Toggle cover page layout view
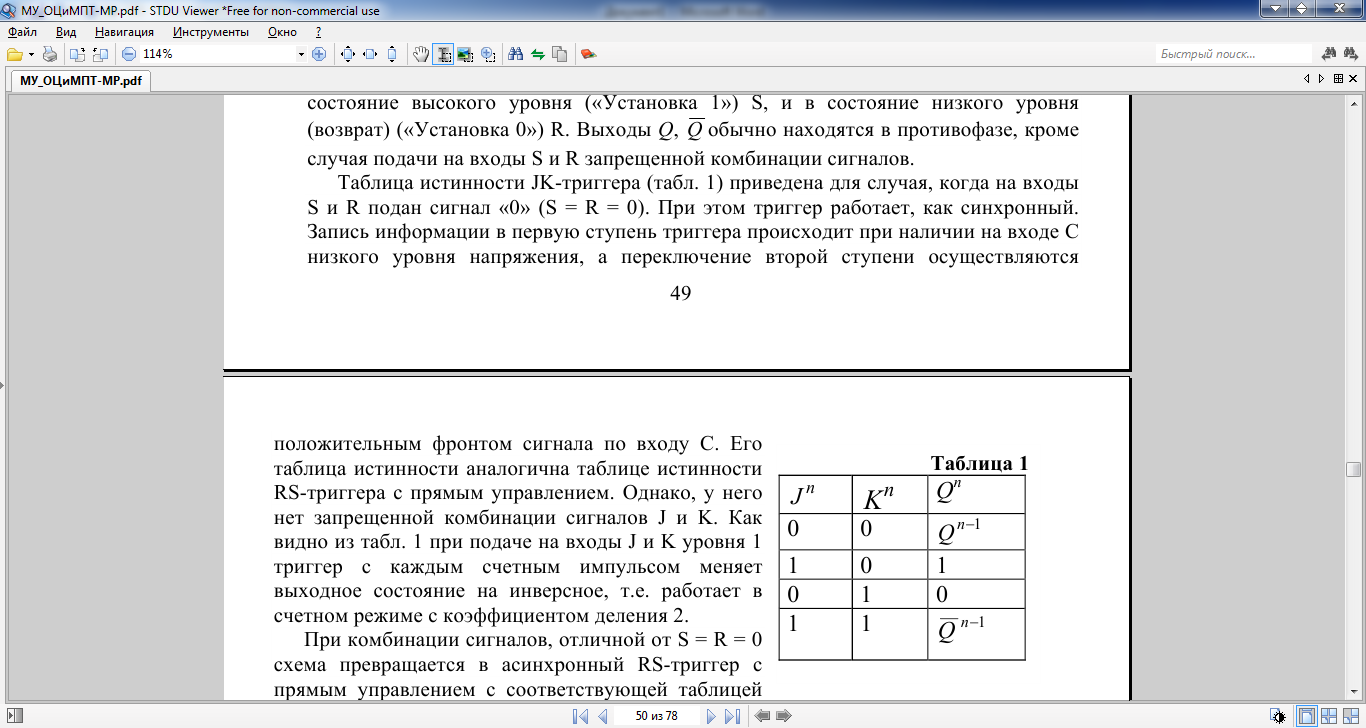Viewport: 1366px width, 728px height. pos(1350,716)
